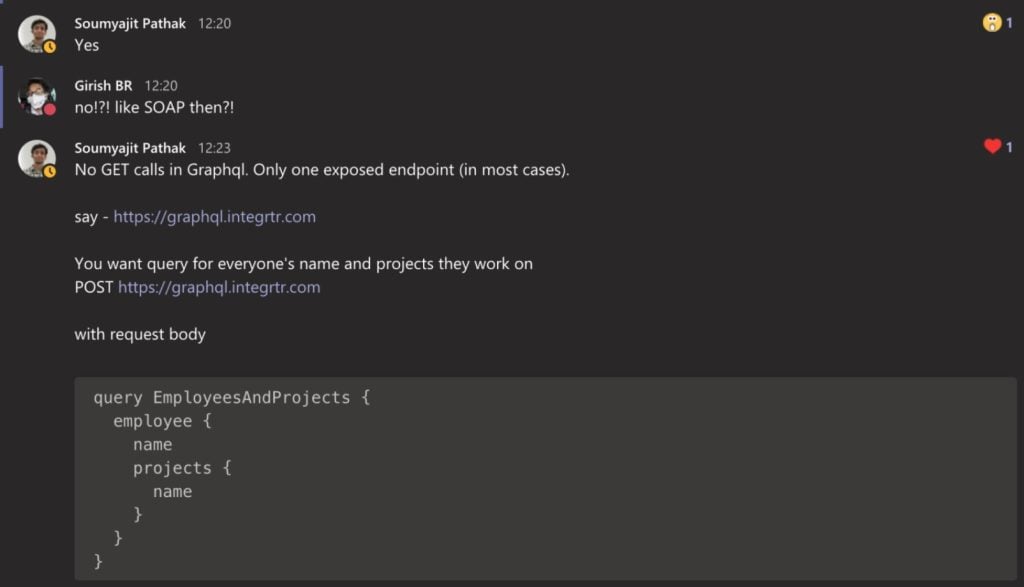Screen dimensions: 1024x587
Task: Click the red heart reaction icon
Action: [x=992, y=147]
